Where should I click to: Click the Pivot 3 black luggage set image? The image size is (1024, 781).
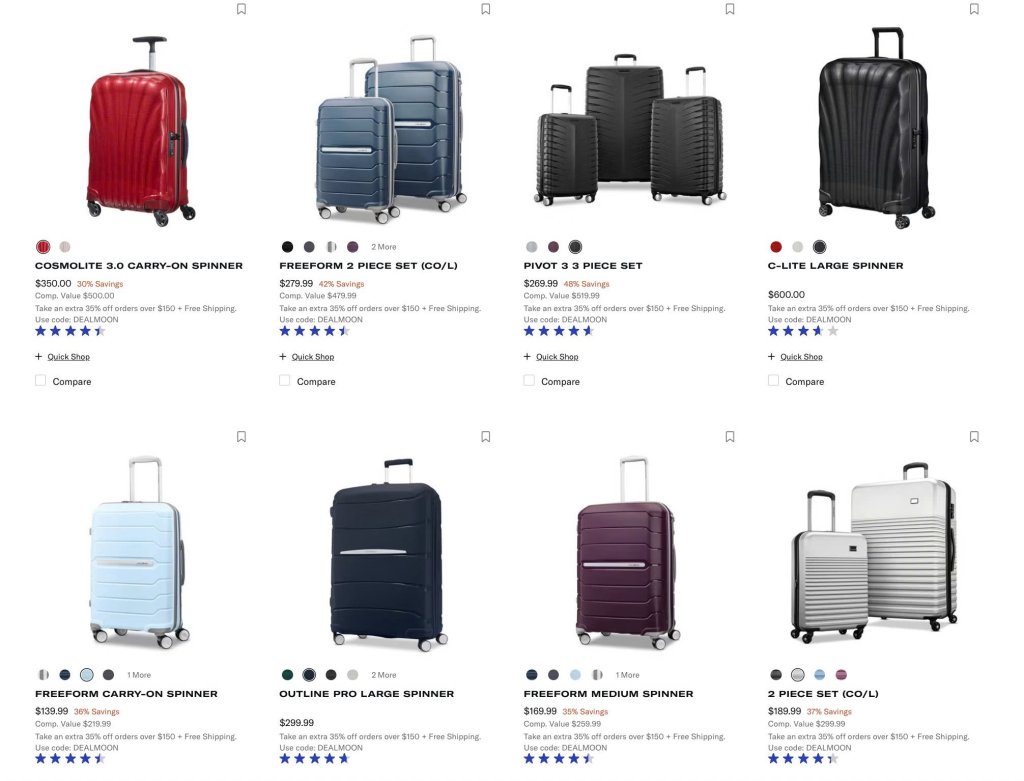point(630,129)
